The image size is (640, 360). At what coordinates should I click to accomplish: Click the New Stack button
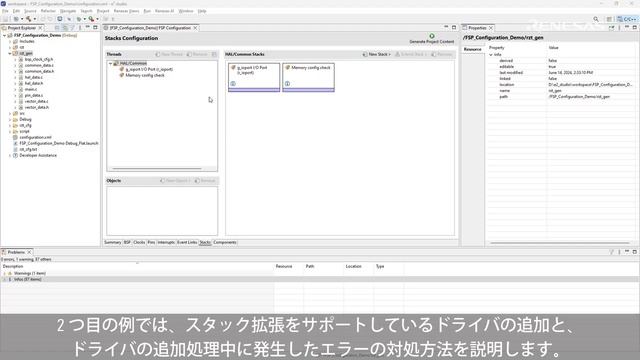click(x=376, y=54)
